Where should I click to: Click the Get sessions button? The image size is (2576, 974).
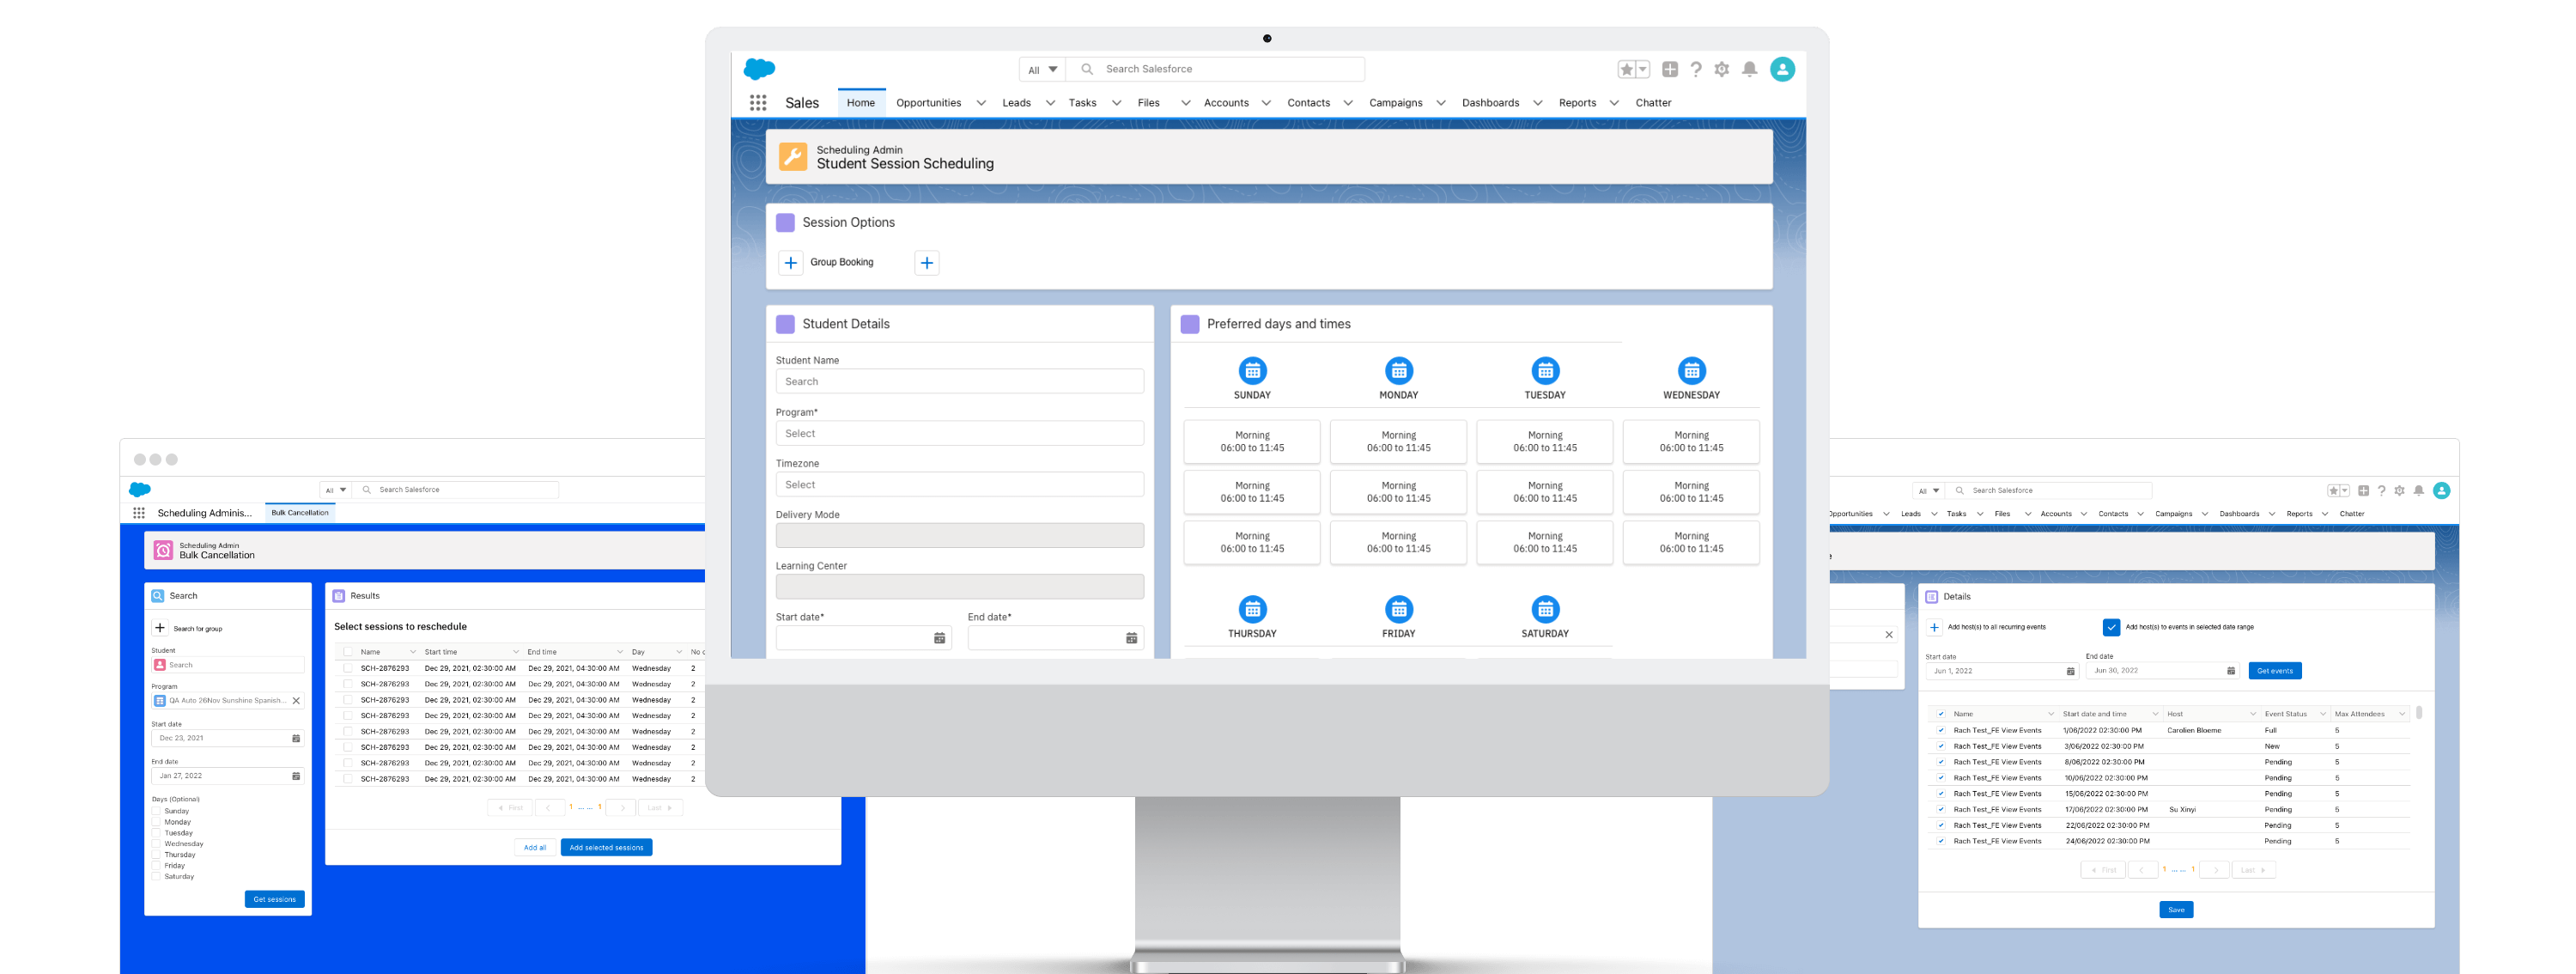pyautogui.click(x=274, y=899)
